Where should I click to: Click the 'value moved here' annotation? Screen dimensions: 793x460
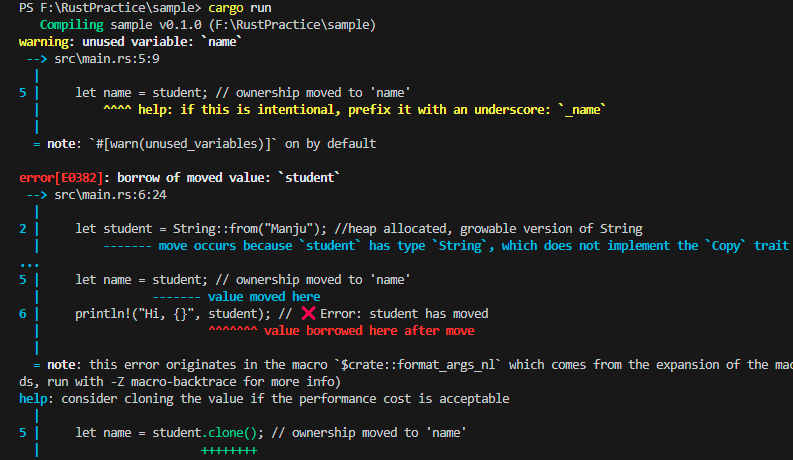point(264,297)
